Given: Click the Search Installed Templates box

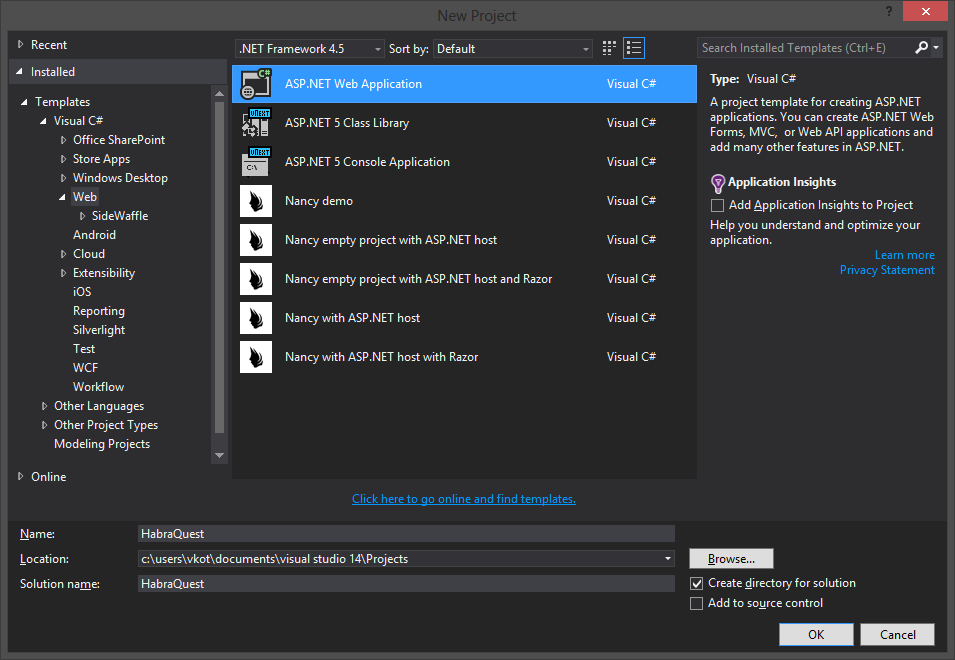Looking at the screenshot, I should point(805,47).
